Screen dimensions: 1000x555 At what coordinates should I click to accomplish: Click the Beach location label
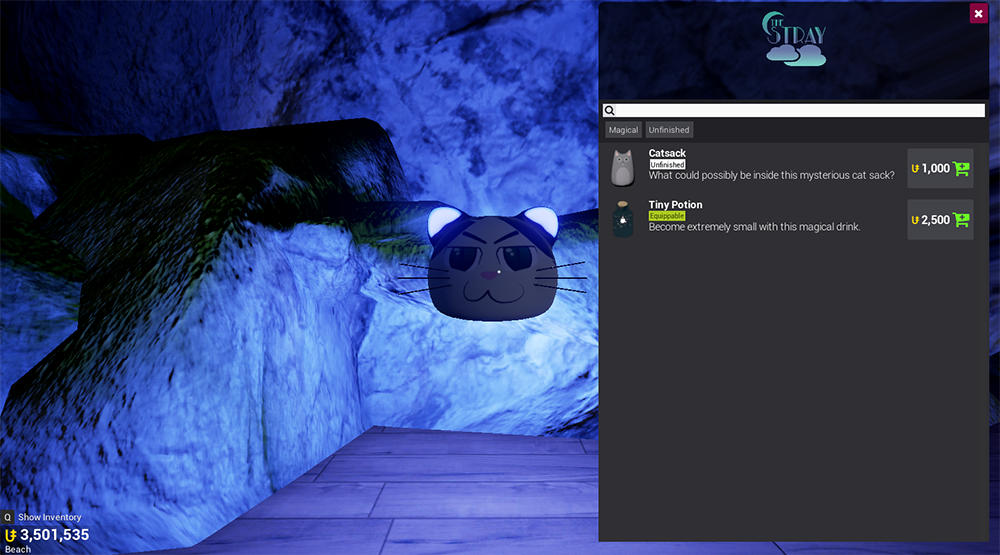[18, 549]
